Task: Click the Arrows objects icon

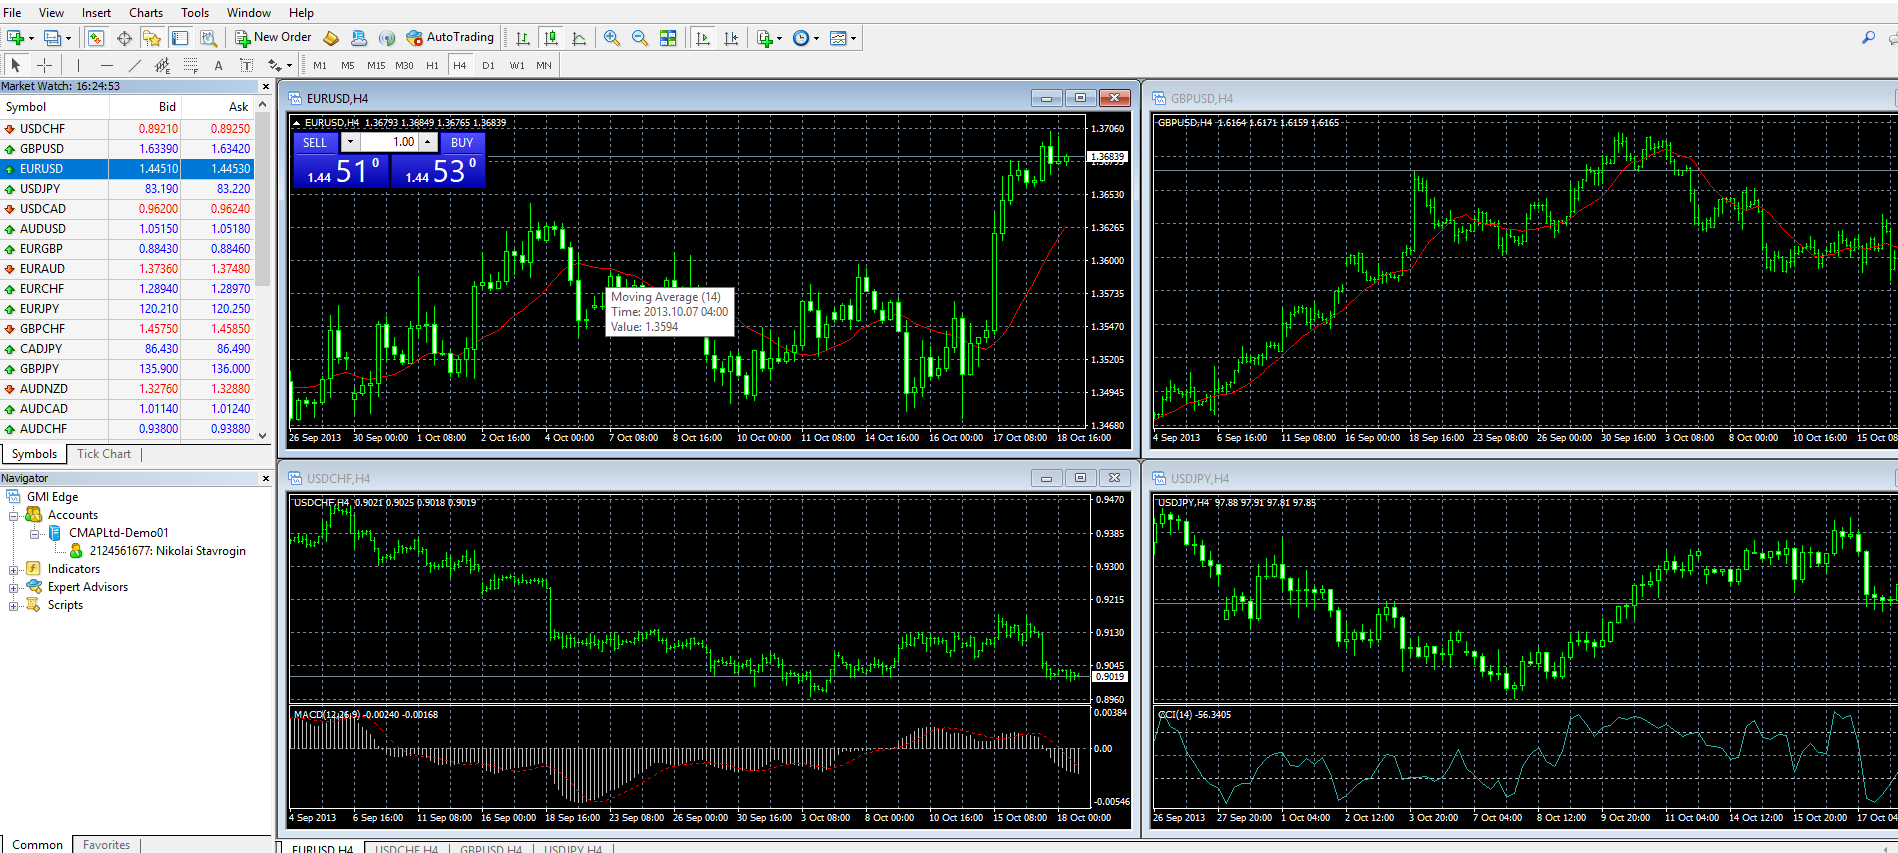Action: click(x=274, y=65)
